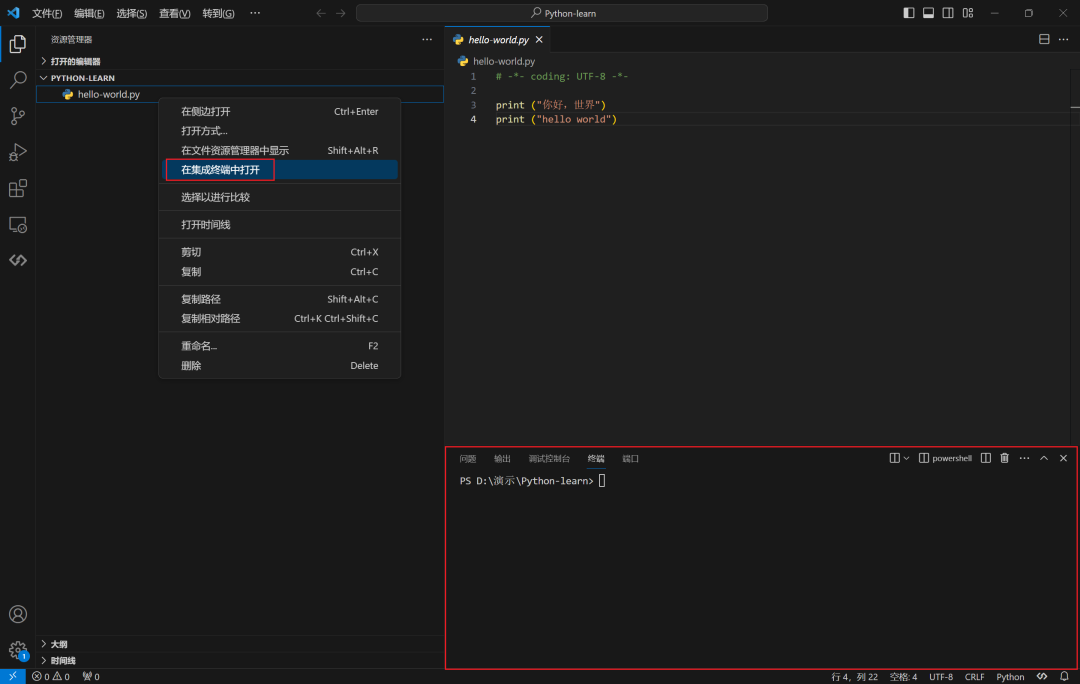Viewport: 1080px width, 684px height.
Task: Choose Open to the Side menu item
Action: (280, 112)
